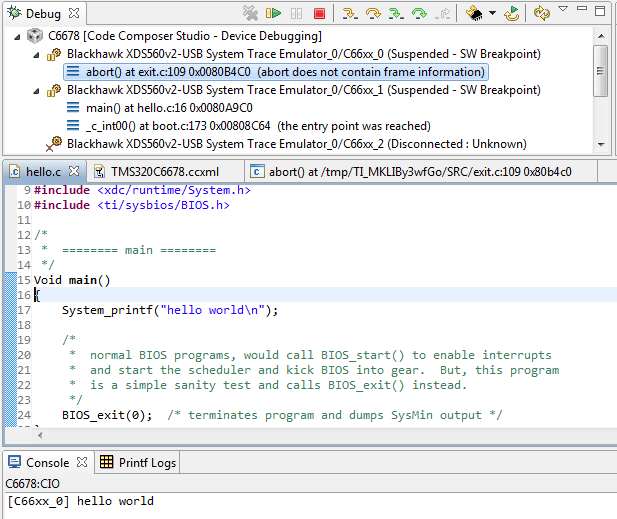Screen dimensions: 617x519
Task: Click the Debug view vertical scrollbar thumb
Action: coord(601,71)
